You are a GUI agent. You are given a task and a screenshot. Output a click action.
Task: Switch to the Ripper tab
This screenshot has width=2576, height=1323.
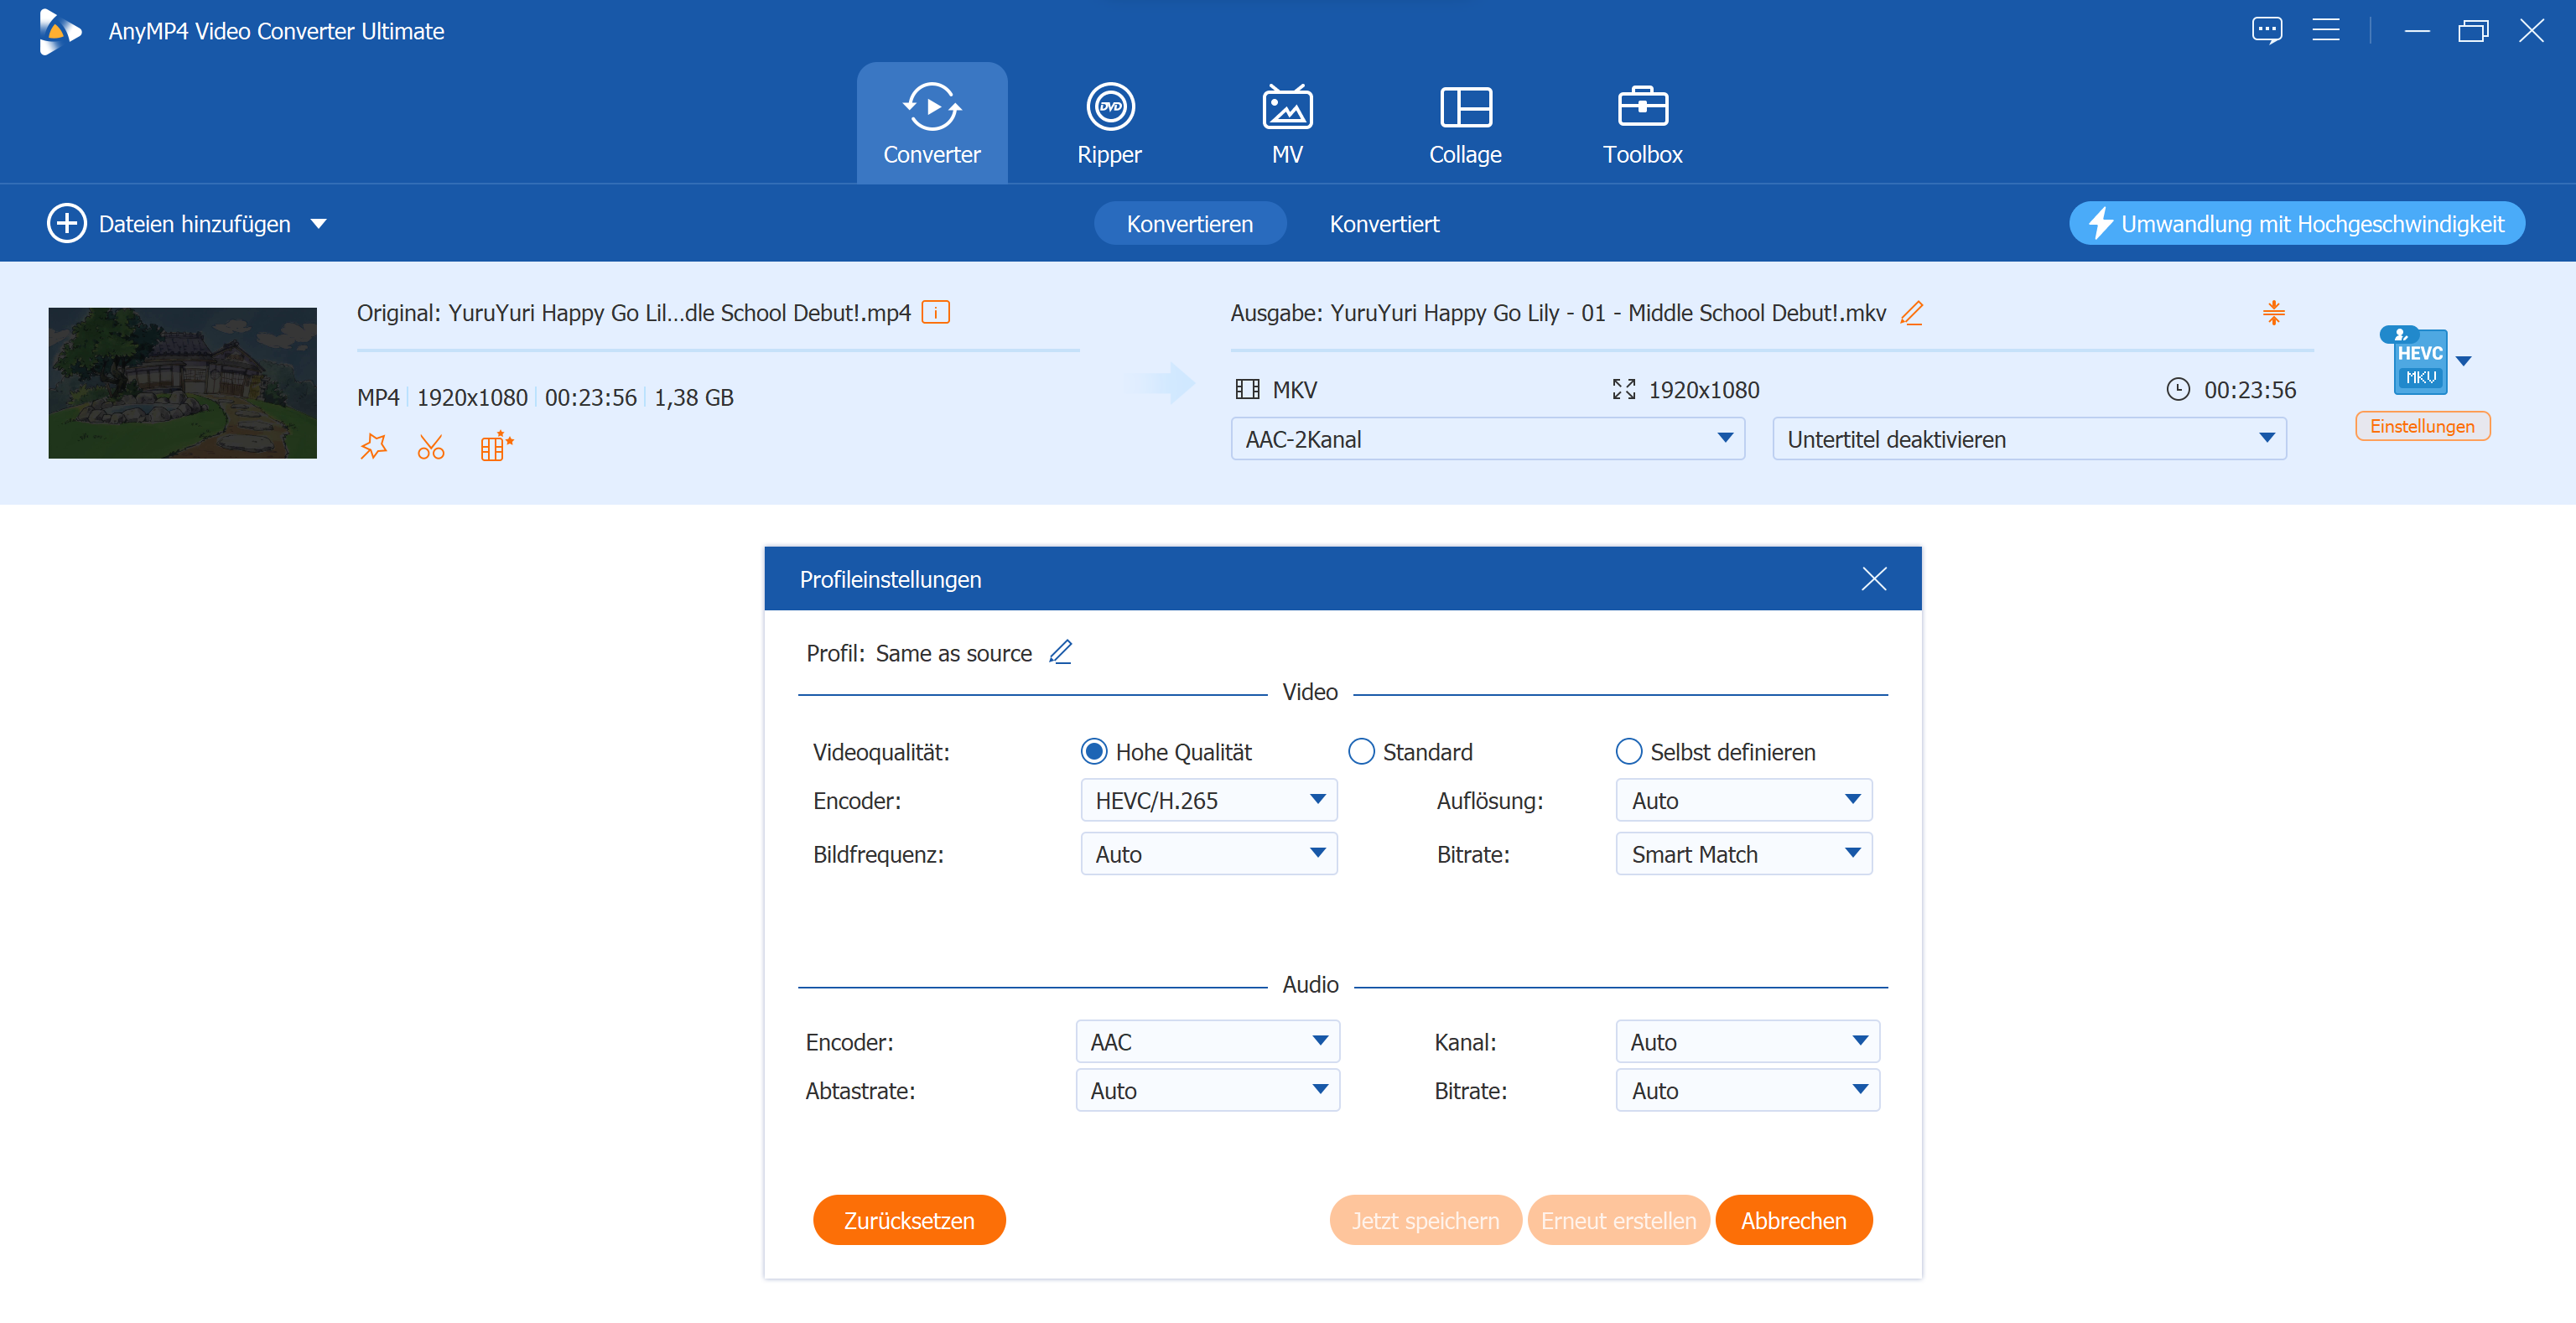pyautogui.click(x=1109, y=123)
